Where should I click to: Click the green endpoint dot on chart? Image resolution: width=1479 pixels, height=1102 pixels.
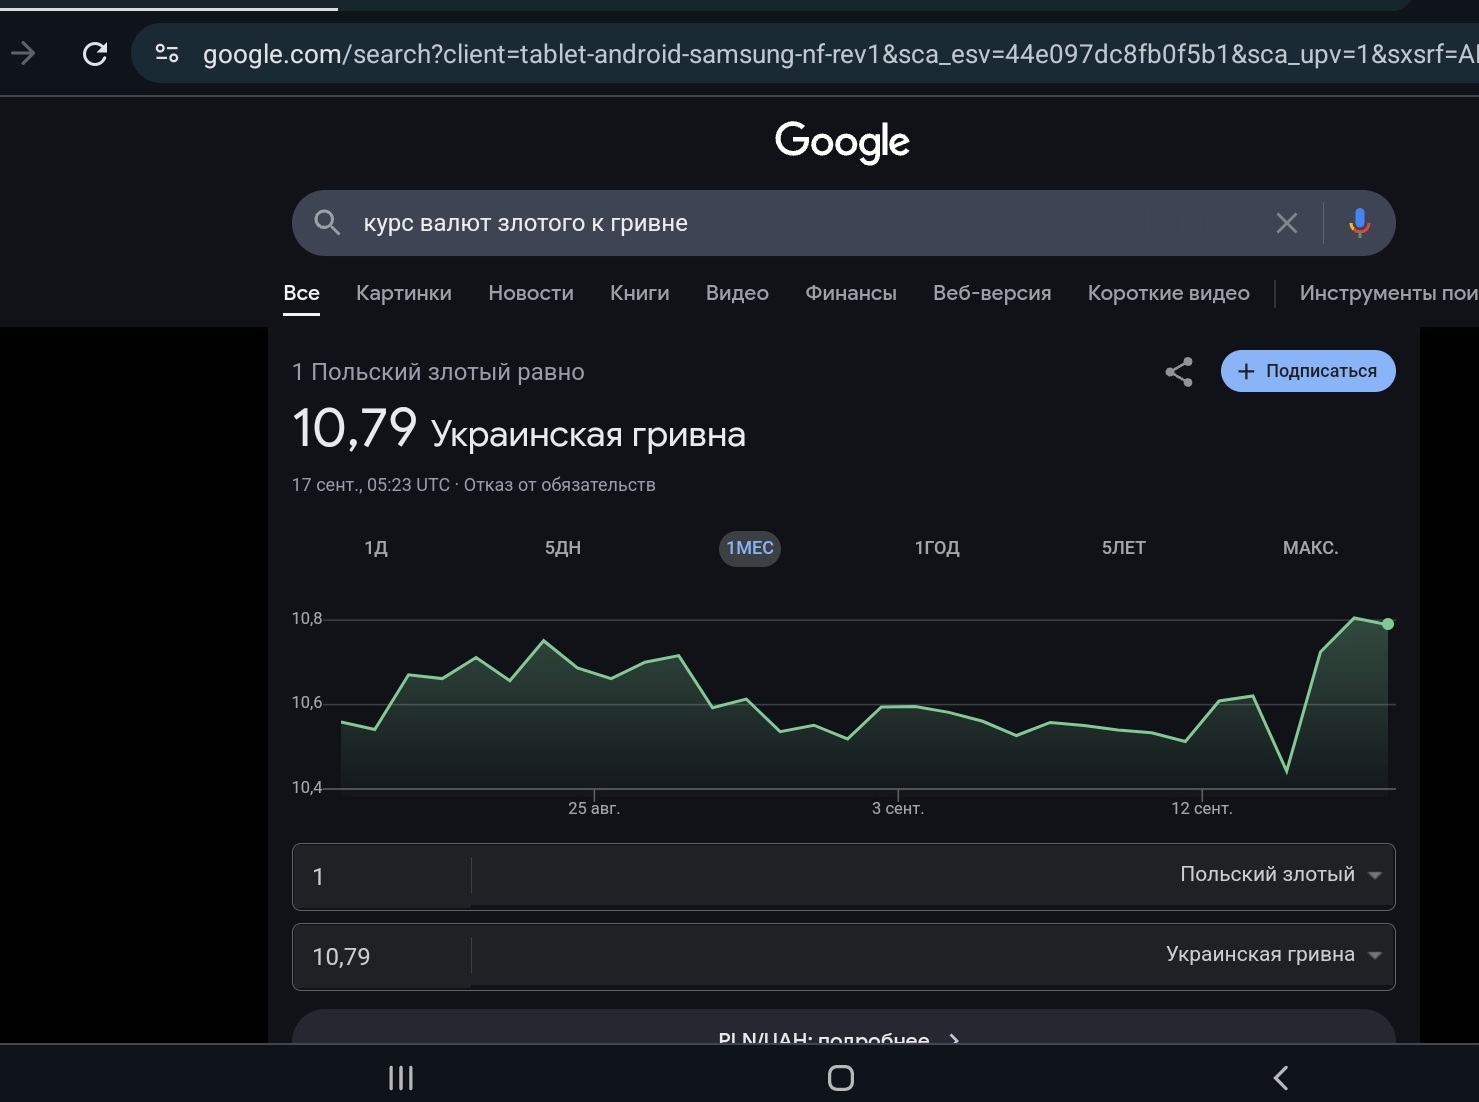coord(1388,624)
